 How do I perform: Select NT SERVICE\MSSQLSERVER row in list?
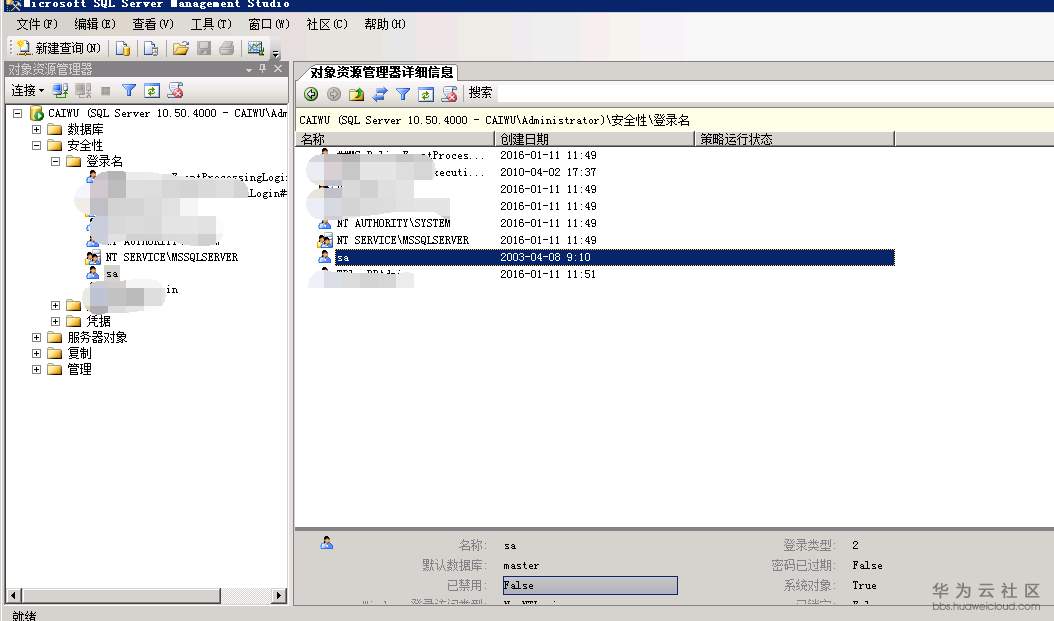point(403,240)
